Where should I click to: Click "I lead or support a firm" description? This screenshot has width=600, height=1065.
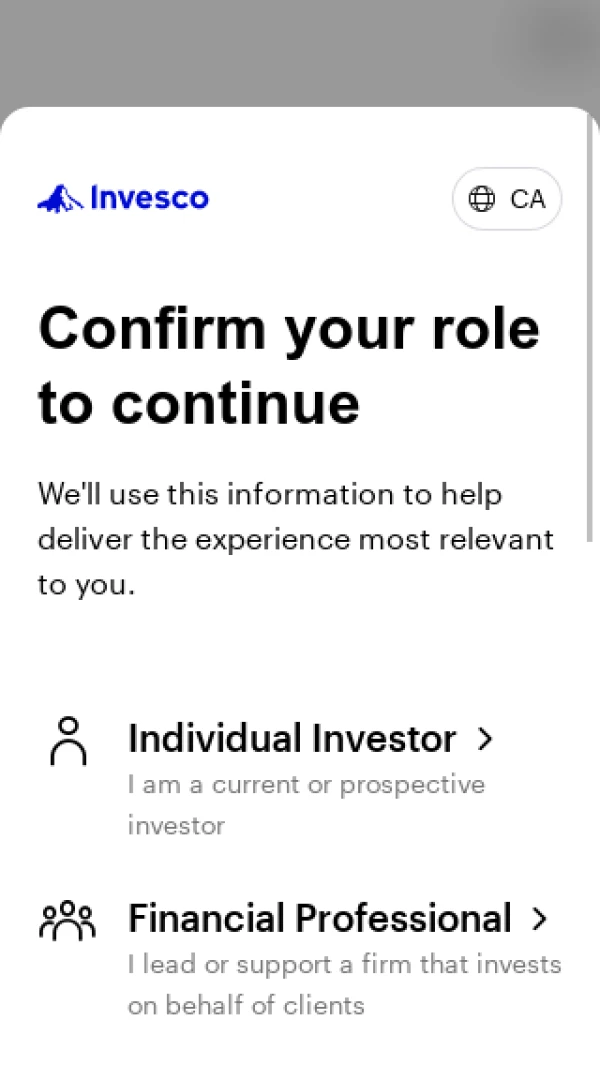coord(344,965)
